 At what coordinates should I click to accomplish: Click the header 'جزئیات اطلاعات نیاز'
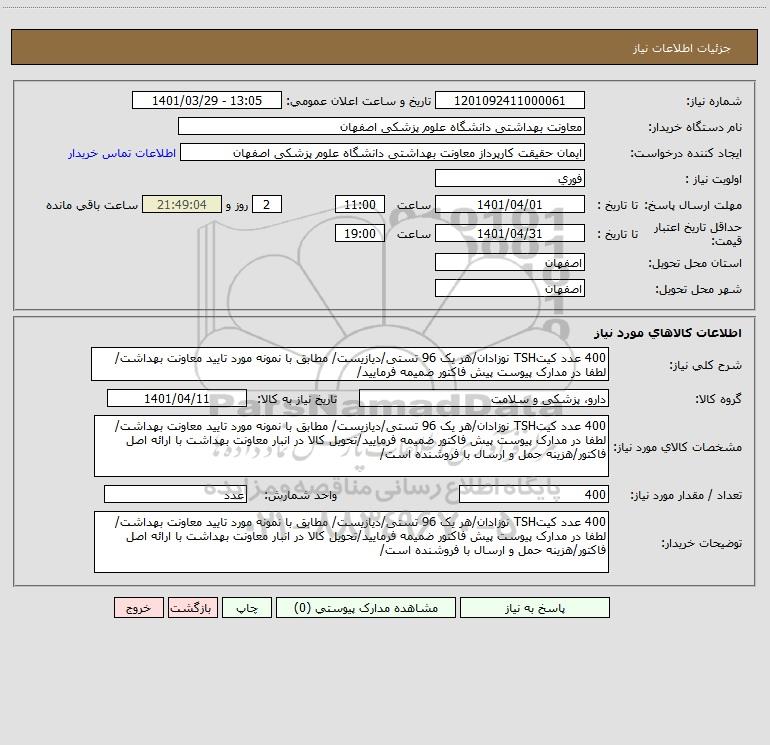(682, 48)
